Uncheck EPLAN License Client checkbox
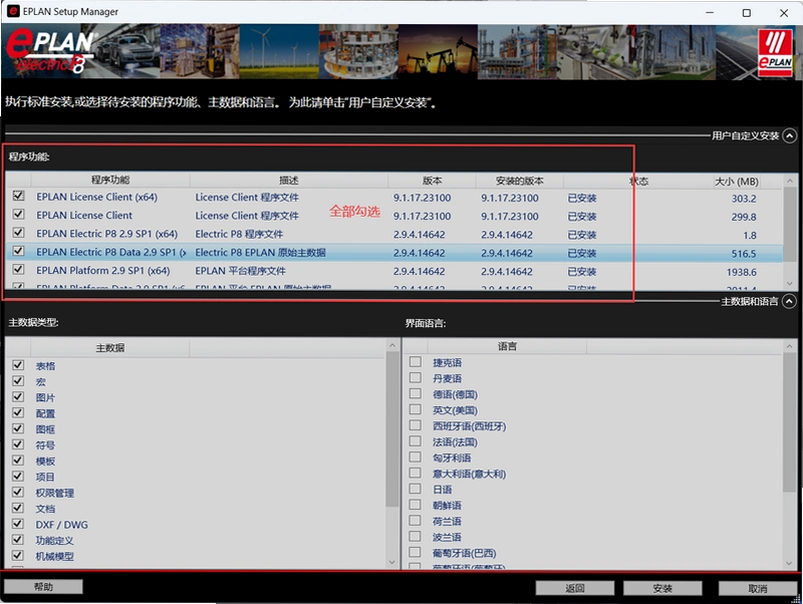803x604 pixels. 18,215
